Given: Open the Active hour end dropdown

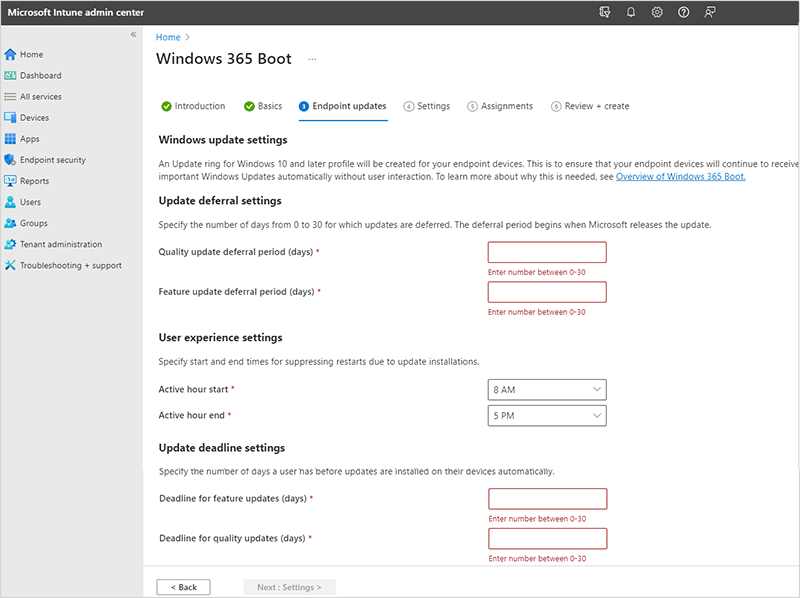Looking at the screenshot, I should [547, 416].
